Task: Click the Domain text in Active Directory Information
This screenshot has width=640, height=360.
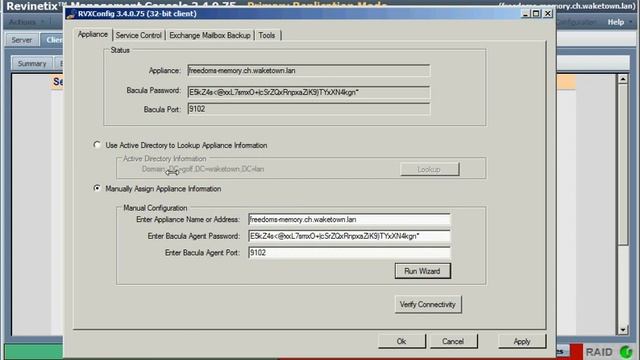Action: (203, 169)
